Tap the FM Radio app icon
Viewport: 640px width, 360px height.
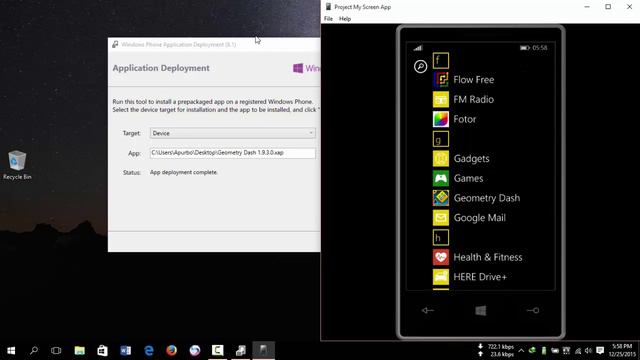pyautogui.click(x=441, y=99)
